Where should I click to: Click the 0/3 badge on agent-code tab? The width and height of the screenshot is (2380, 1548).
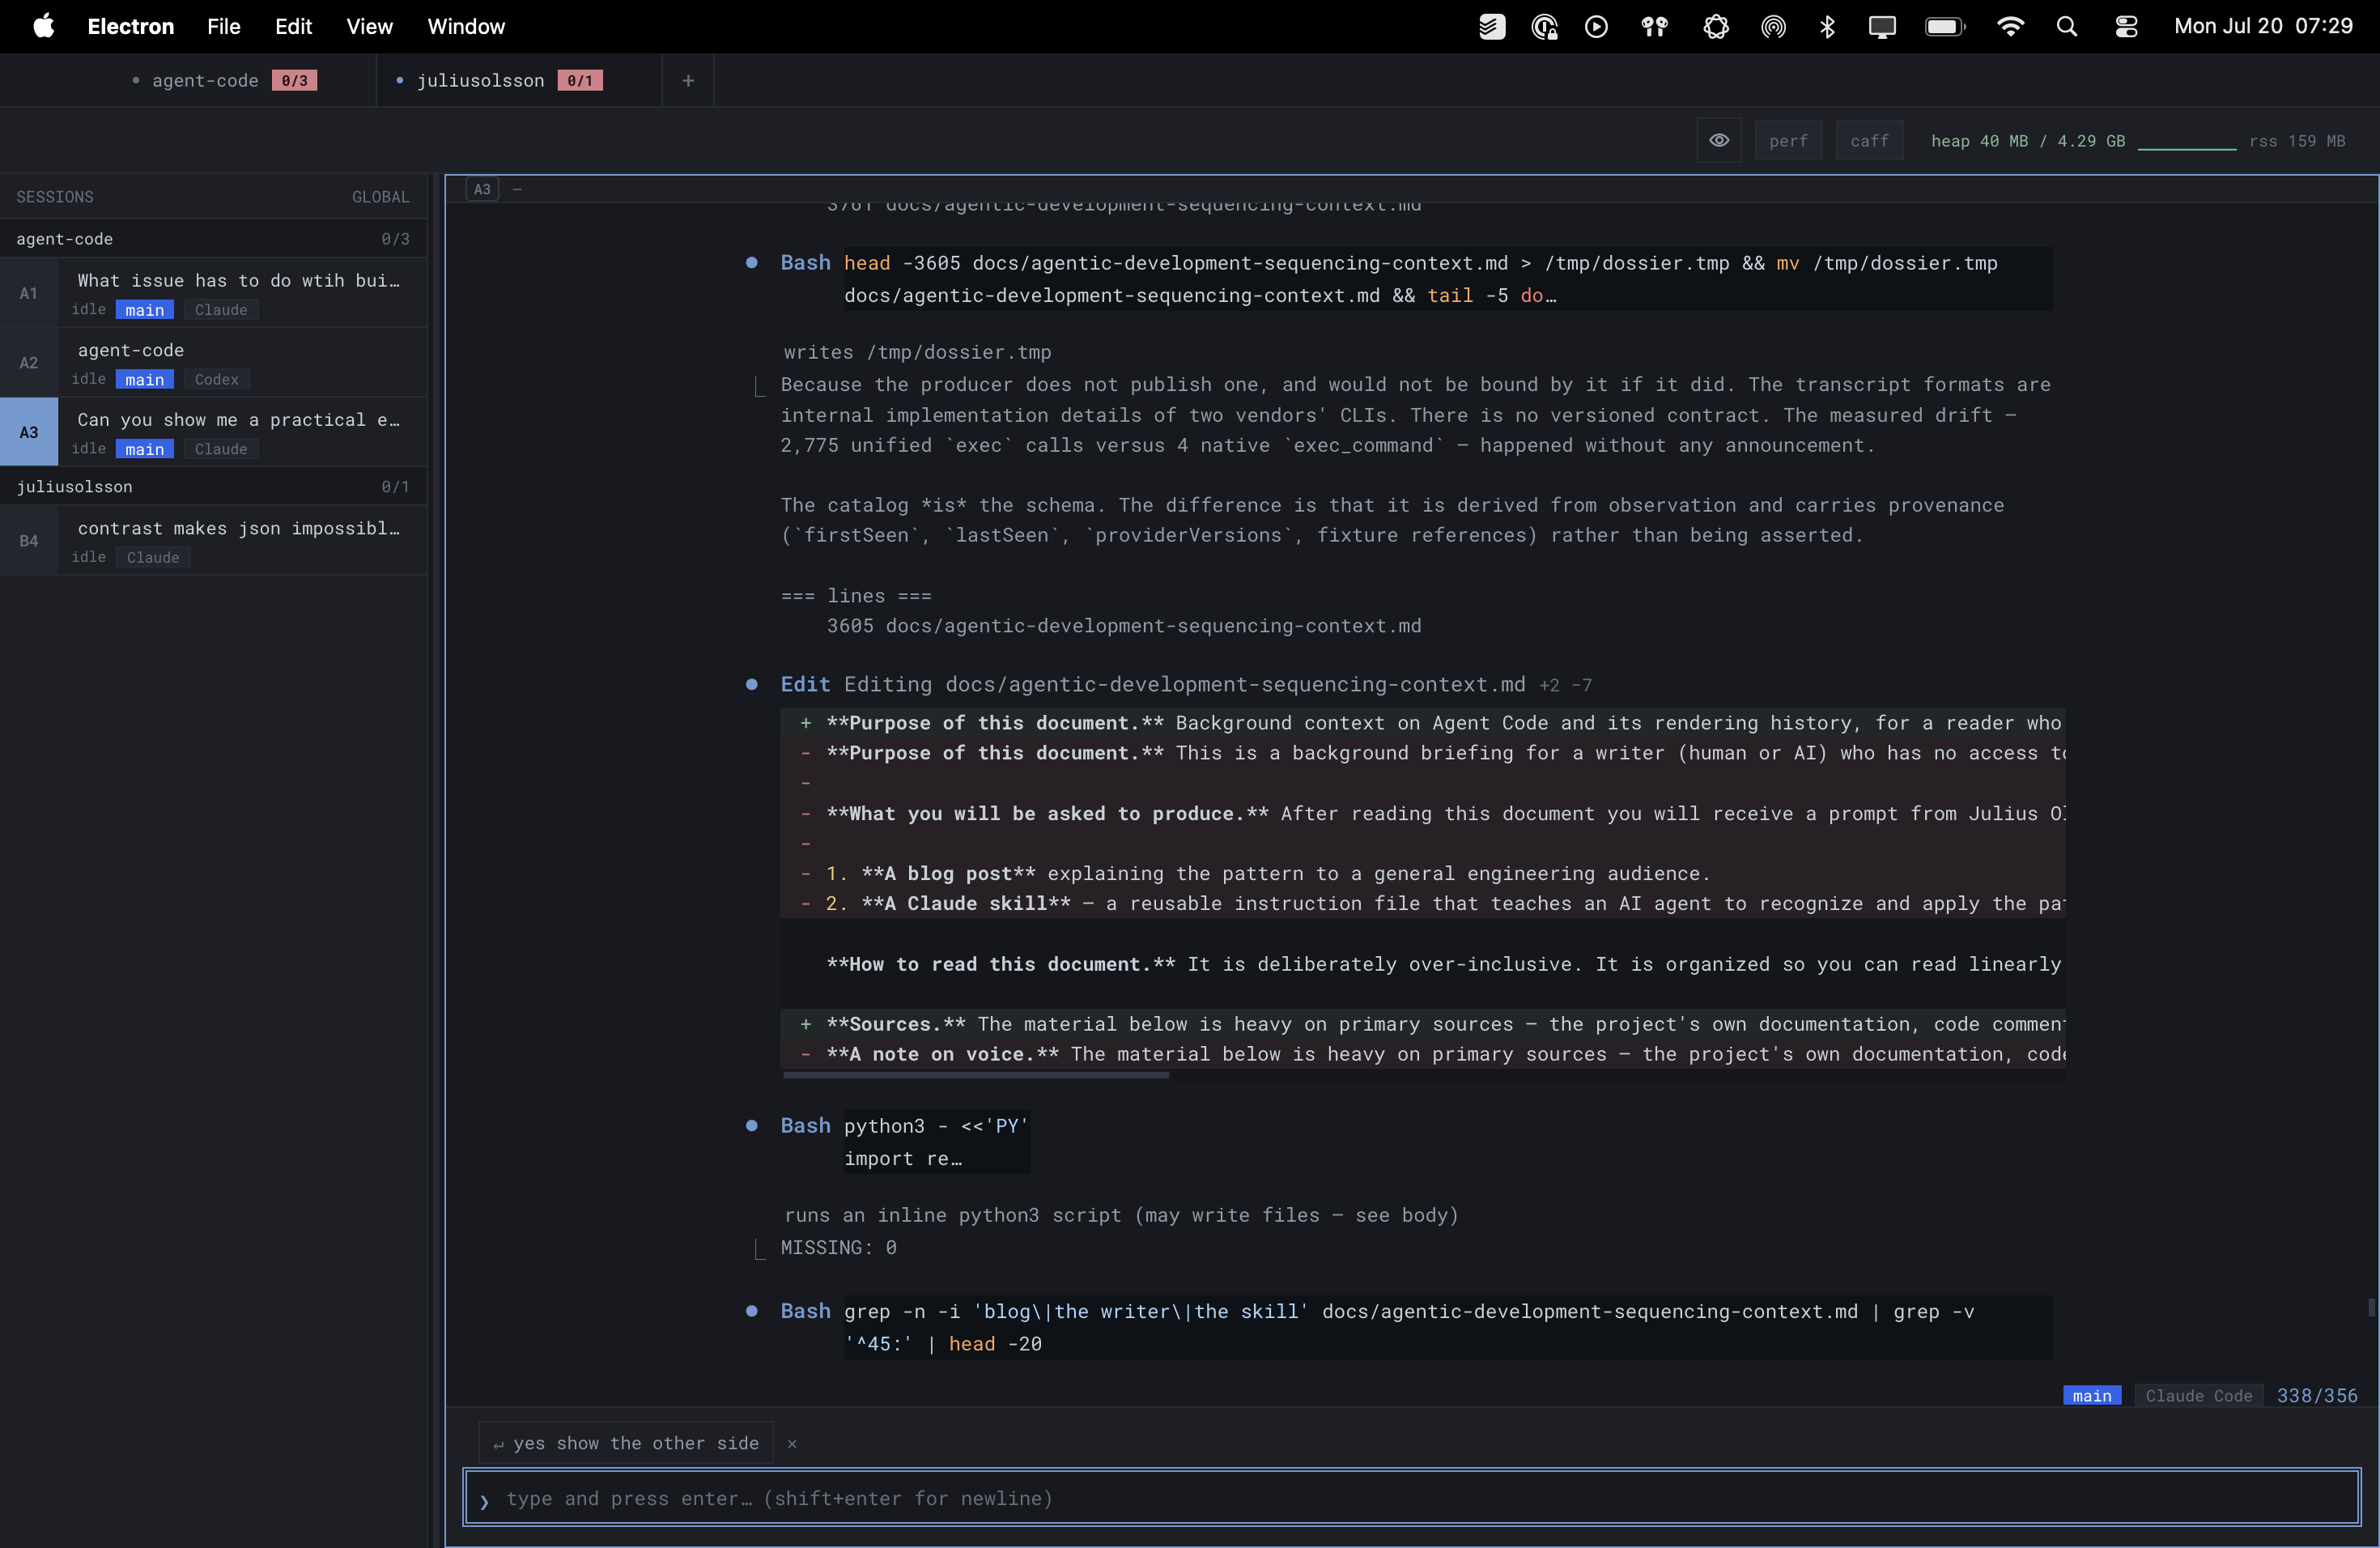(294, 81)
